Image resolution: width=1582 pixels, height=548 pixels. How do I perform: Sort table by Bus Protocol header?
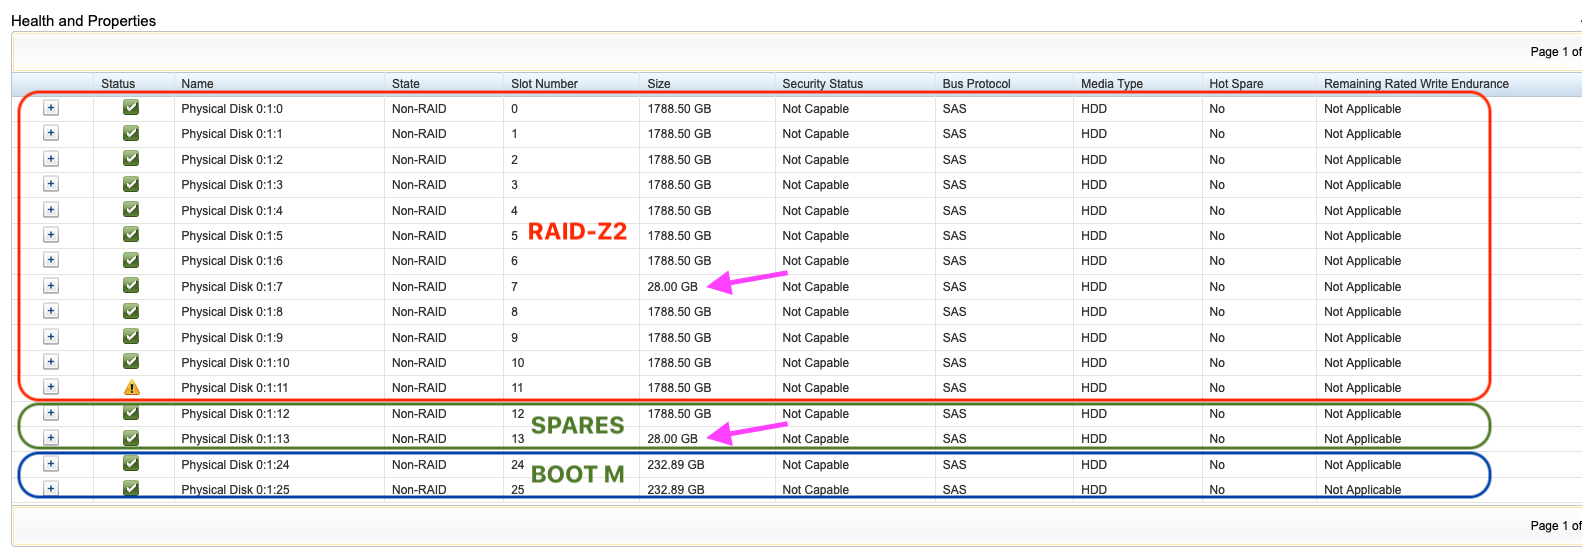976,84
